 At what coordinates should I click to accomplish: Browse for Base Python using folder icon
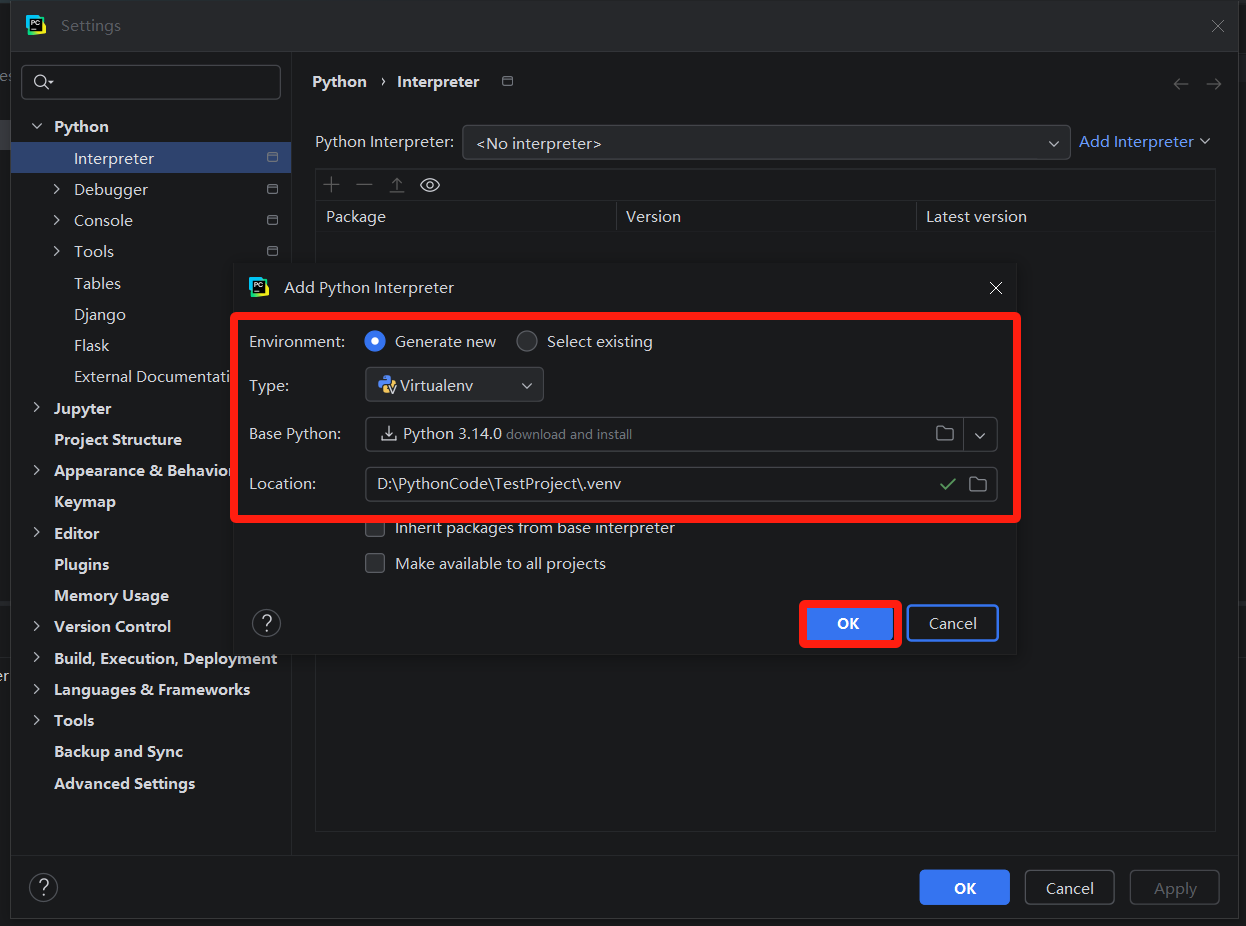[x=944, y=434]
